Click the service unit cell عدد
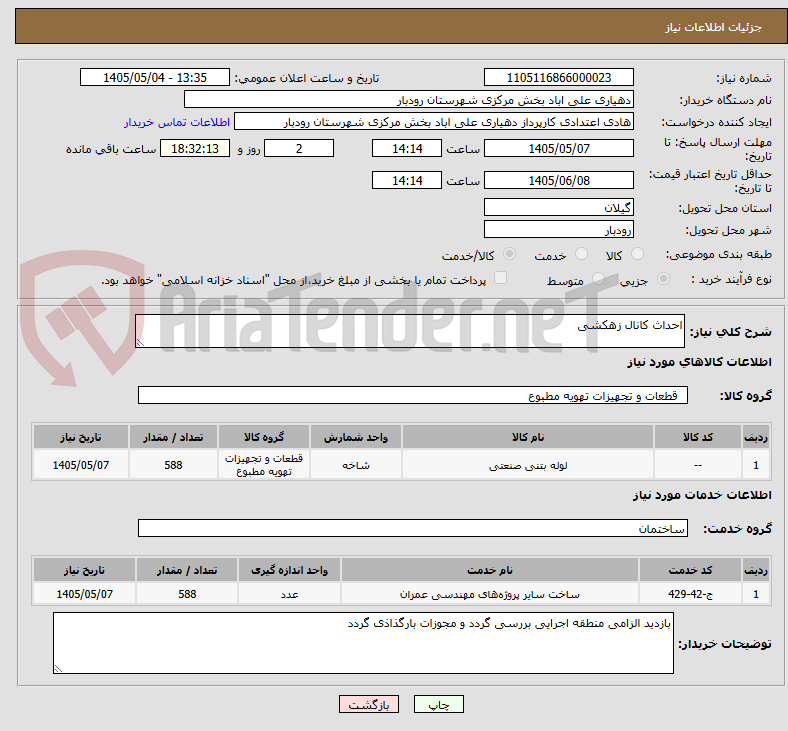Screen dimensions: 788x731 coord(289,593)
